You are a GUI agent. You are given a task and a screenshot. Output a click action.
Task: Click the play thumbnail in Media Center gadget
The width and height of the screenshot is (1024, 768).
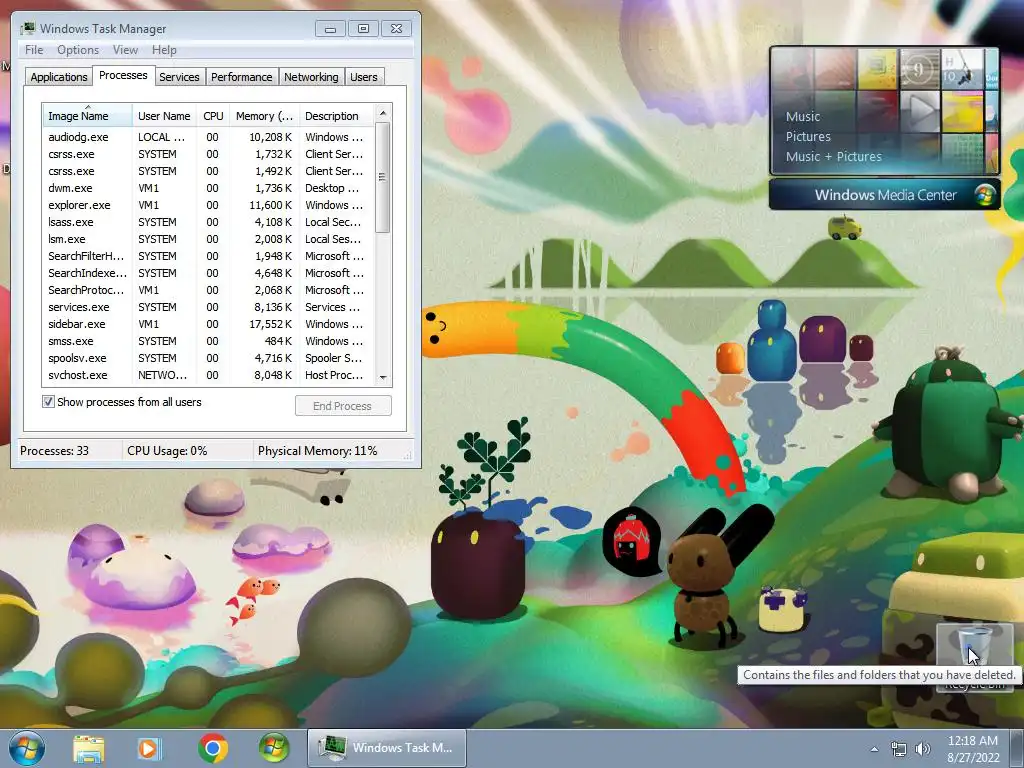click(920, 111)
